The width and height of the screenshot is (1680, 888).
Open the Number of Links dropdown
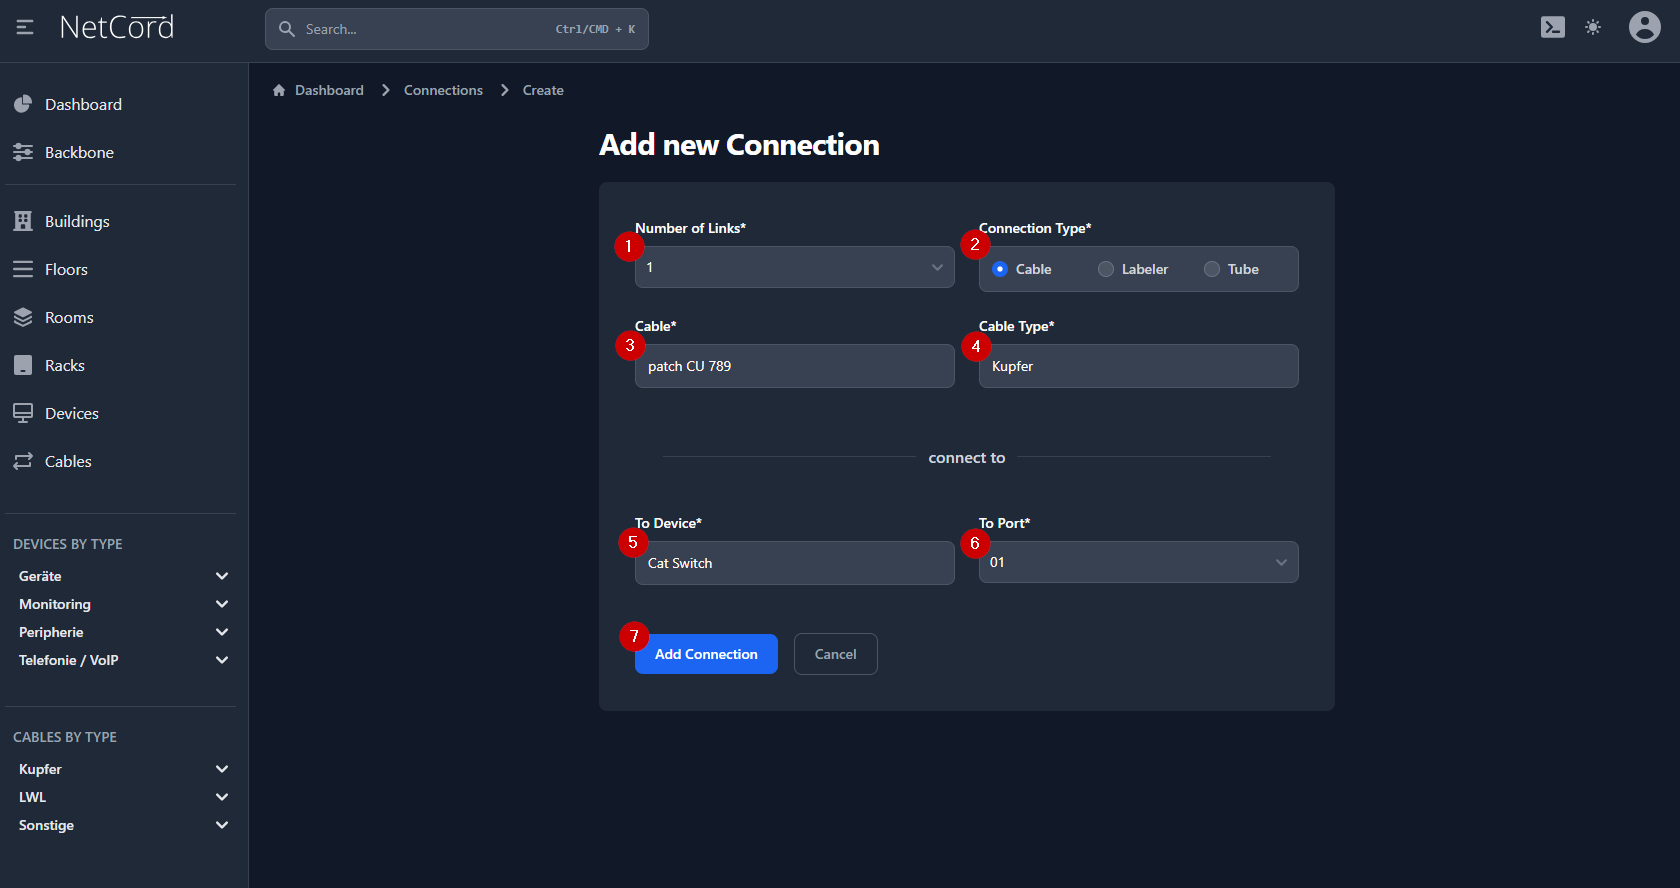(794, 268)
